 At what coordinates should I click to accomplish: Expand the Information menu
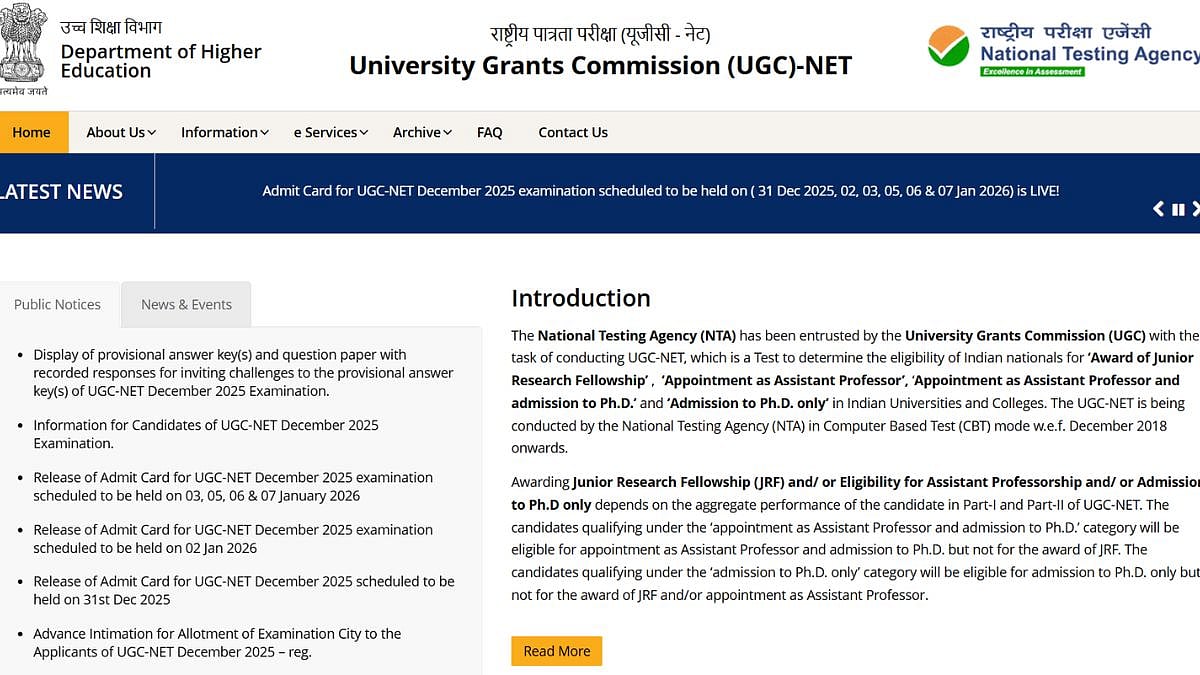pos(223,131)
